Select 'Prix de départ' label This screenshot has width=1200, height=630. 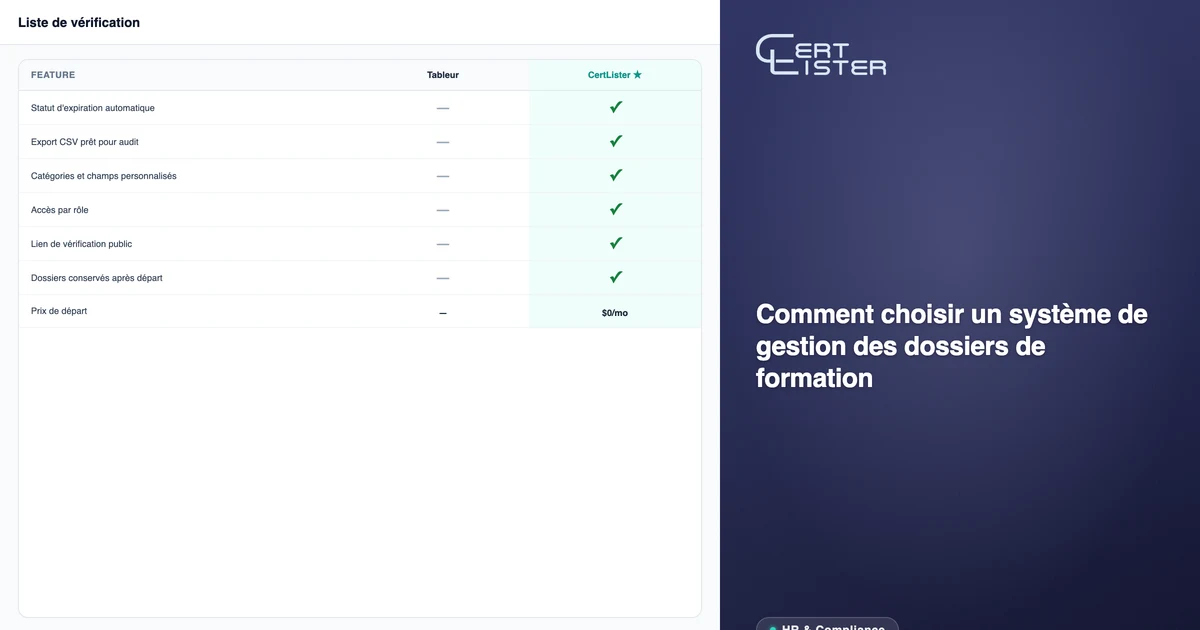pos(59,311)
